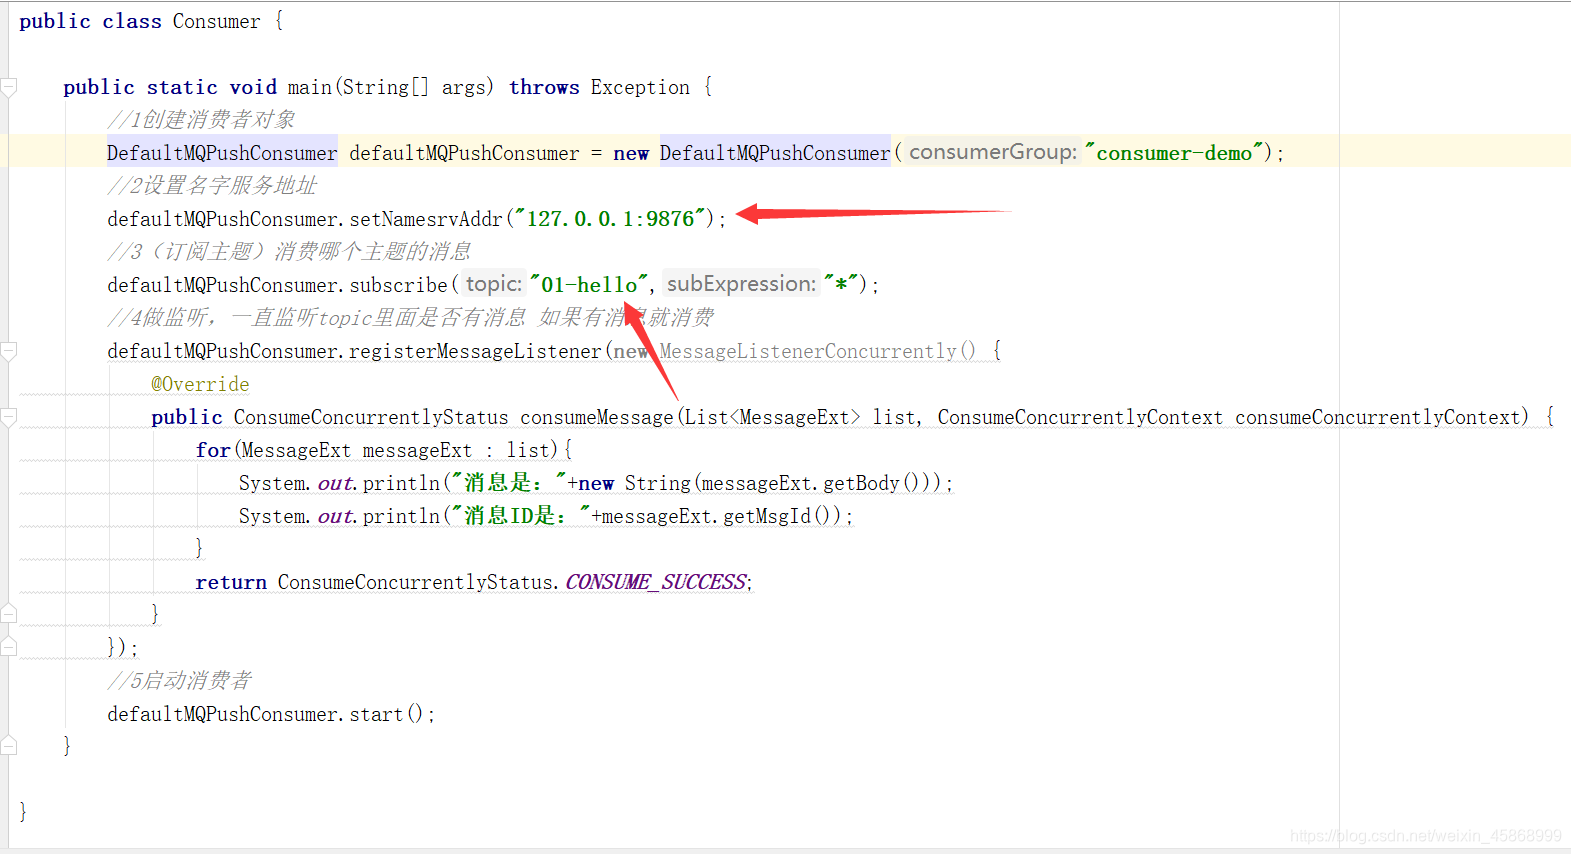Click the fold-end marker beside main's closing brace
This screenshot has width=1571, height=854.
tap(9, 746)
